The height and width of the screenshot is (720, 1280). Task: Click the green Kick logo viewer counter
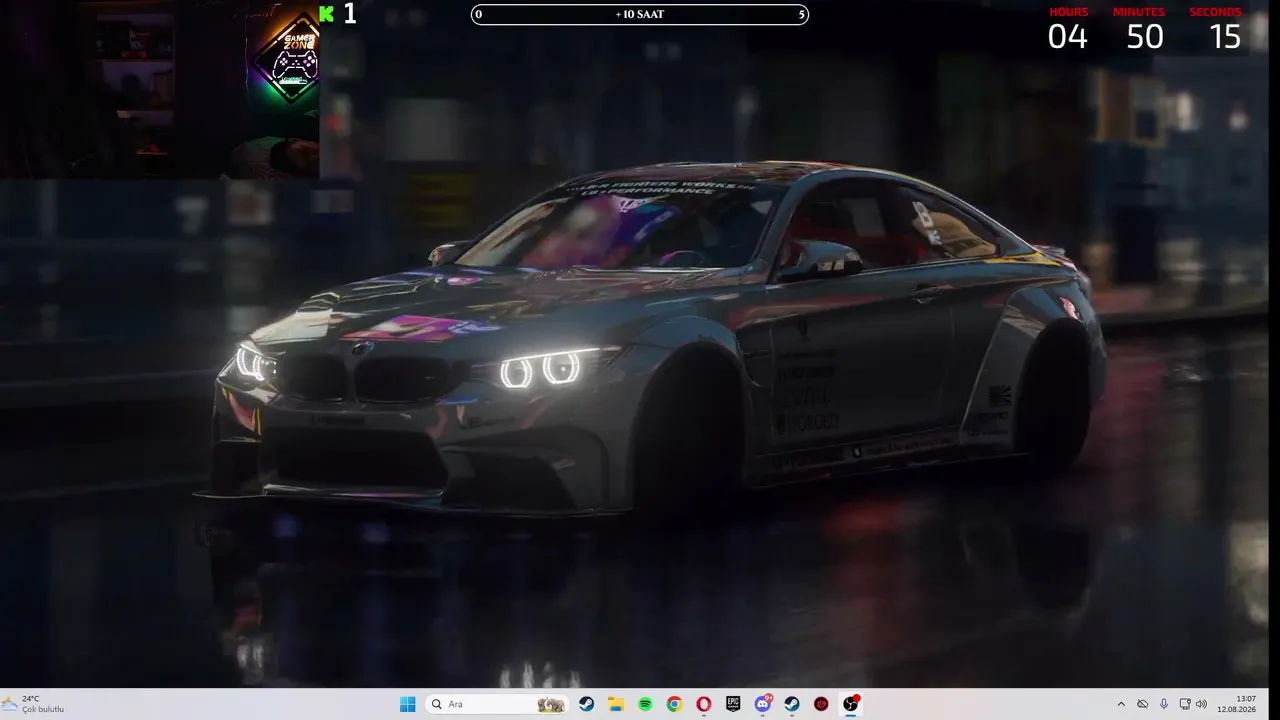[338, 14]
